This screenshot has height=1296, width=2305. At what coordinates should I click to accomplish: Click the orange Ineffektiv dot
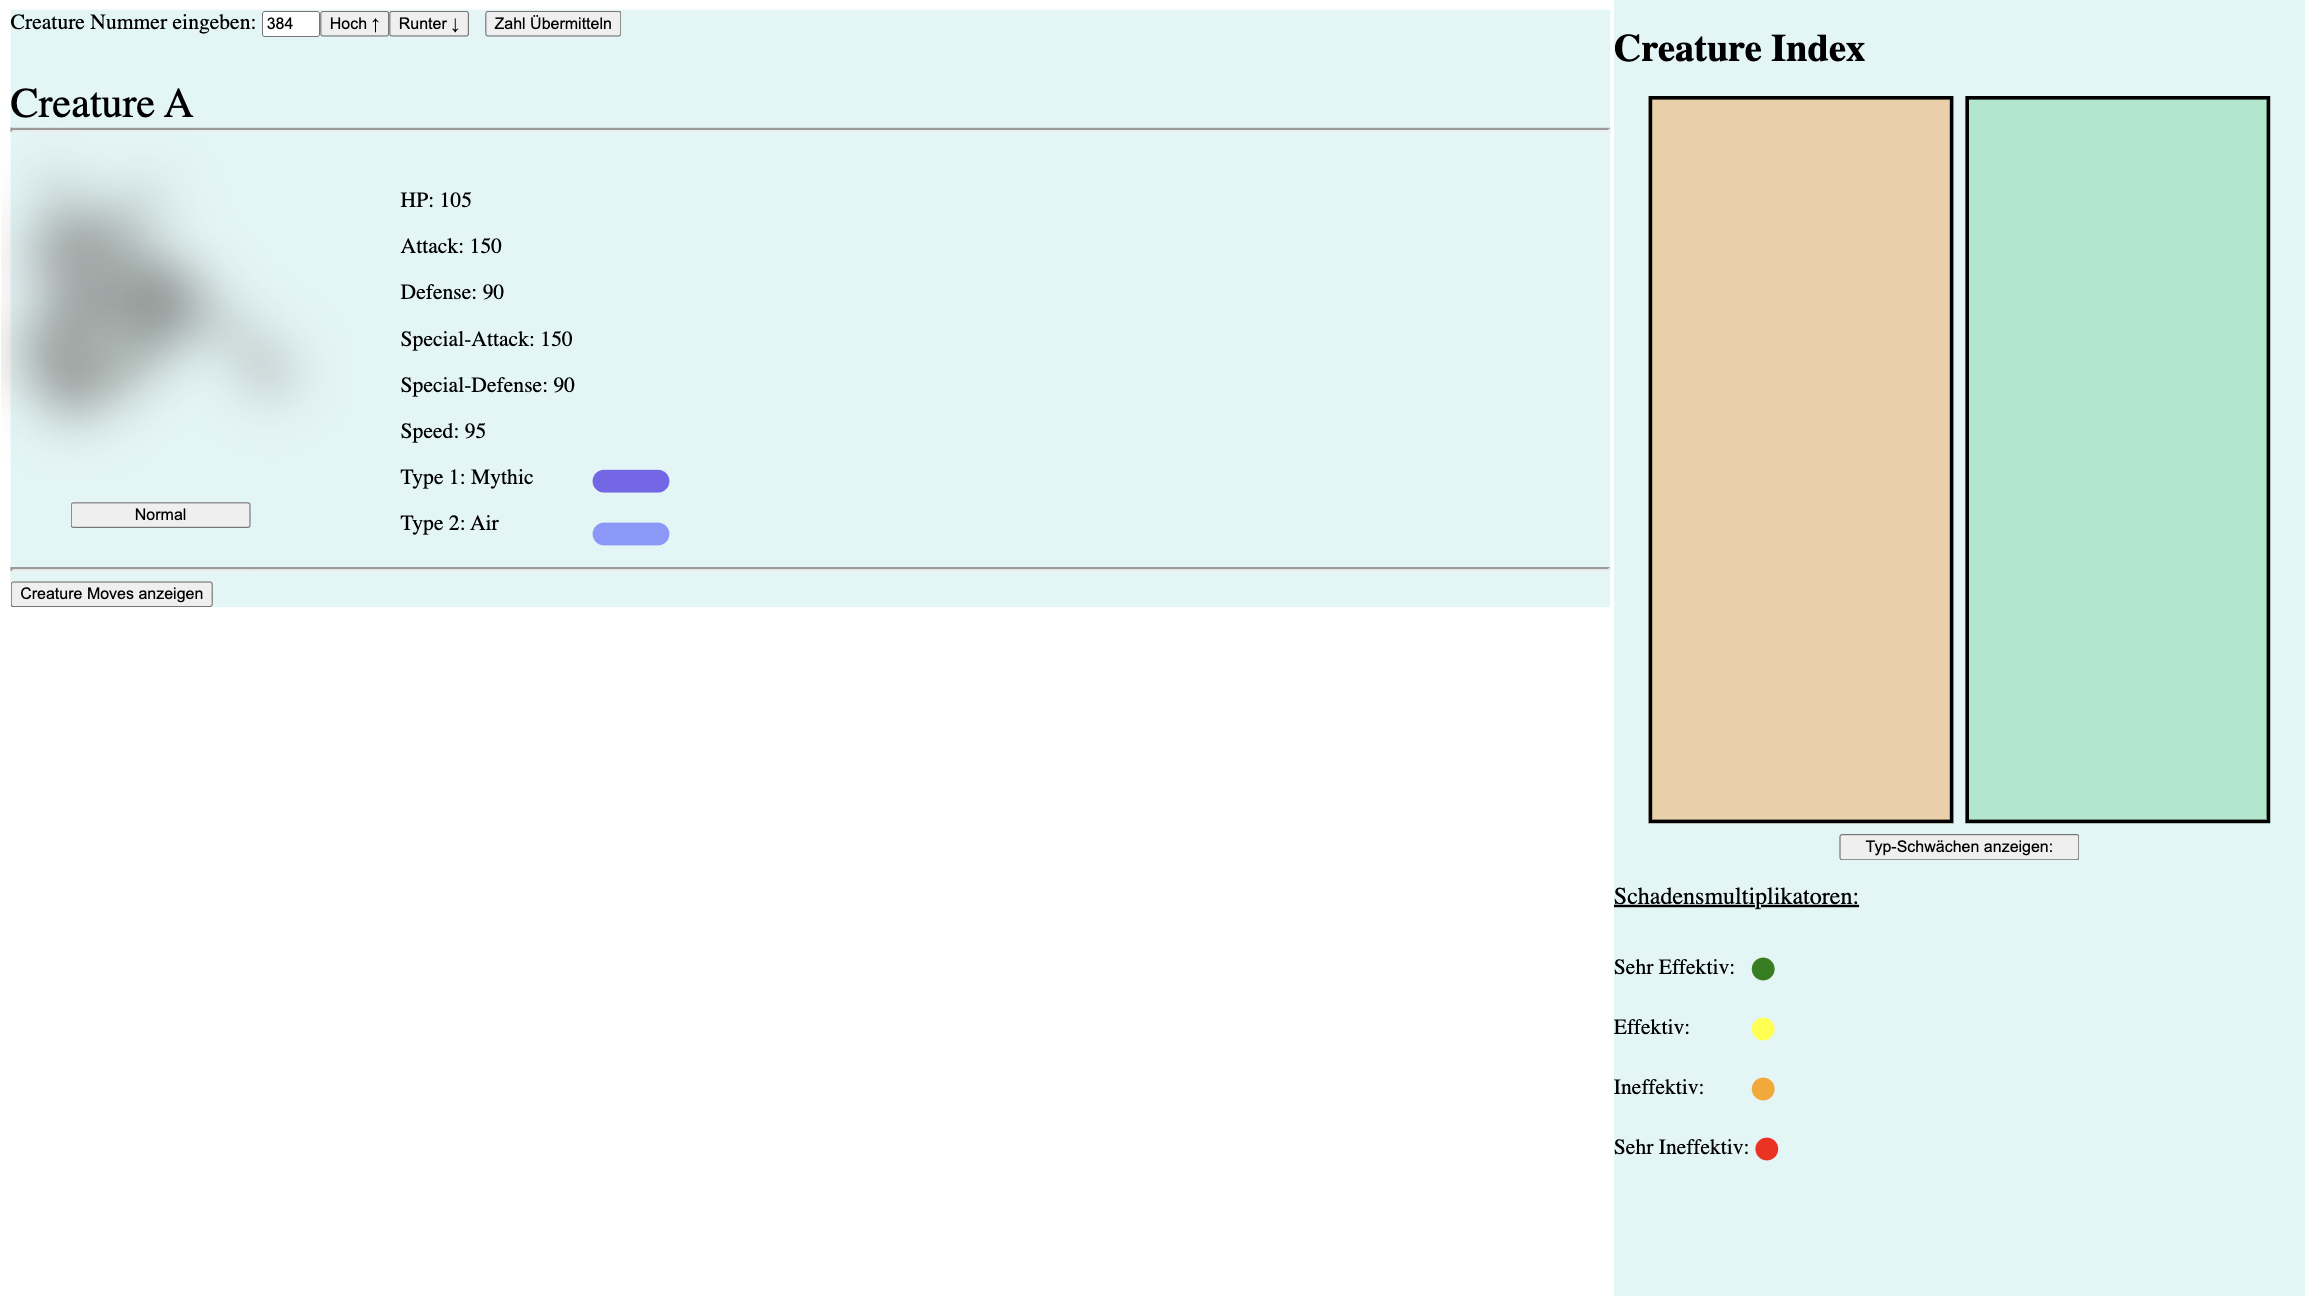[1763, 1089]
